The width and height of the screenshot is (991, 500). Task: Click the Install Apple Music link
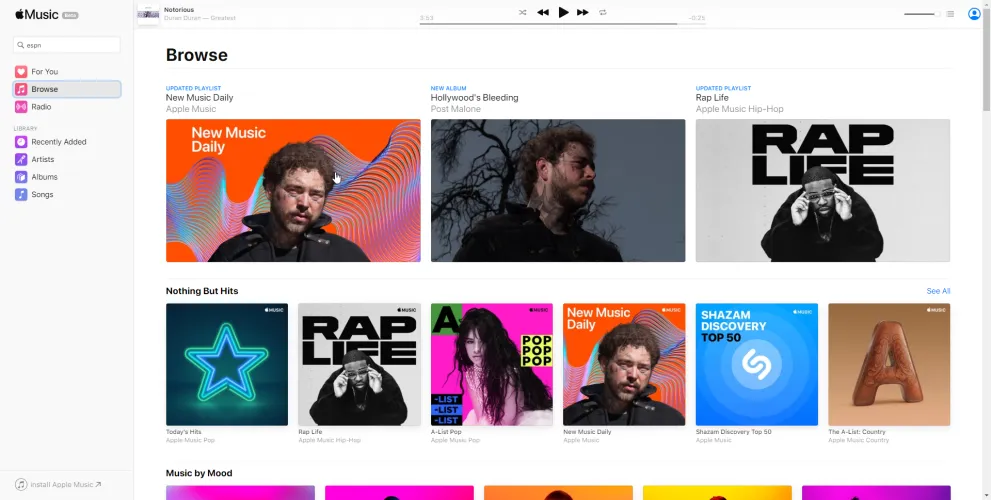(x=60, y=485)
